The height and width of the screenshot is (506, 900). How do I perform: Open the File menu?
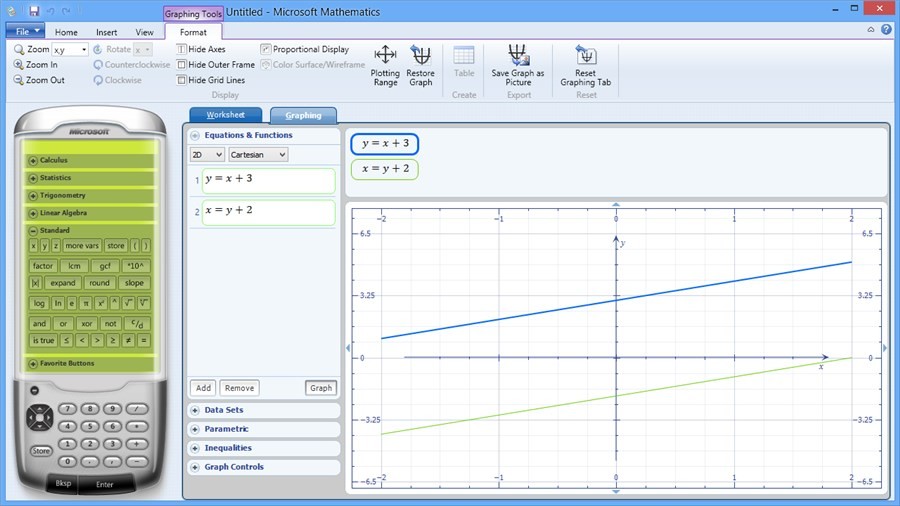(26, 31)
